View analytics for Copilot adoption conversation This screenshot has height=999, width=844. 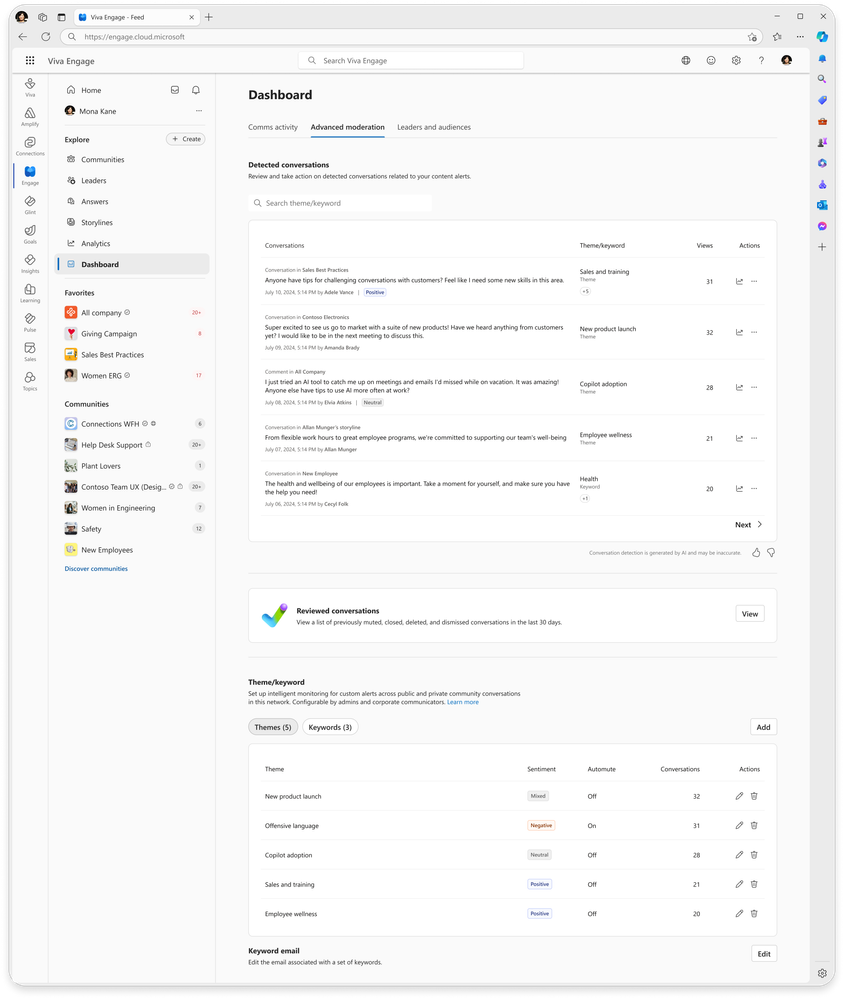point(740,387)
